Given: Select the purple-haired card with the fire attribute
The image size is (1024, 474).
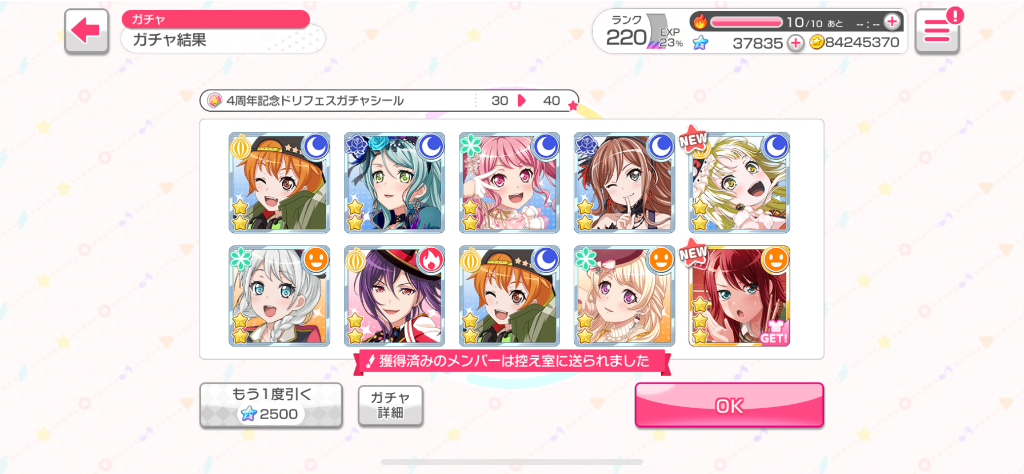Looking at the screenshot, I should [394, 296].
